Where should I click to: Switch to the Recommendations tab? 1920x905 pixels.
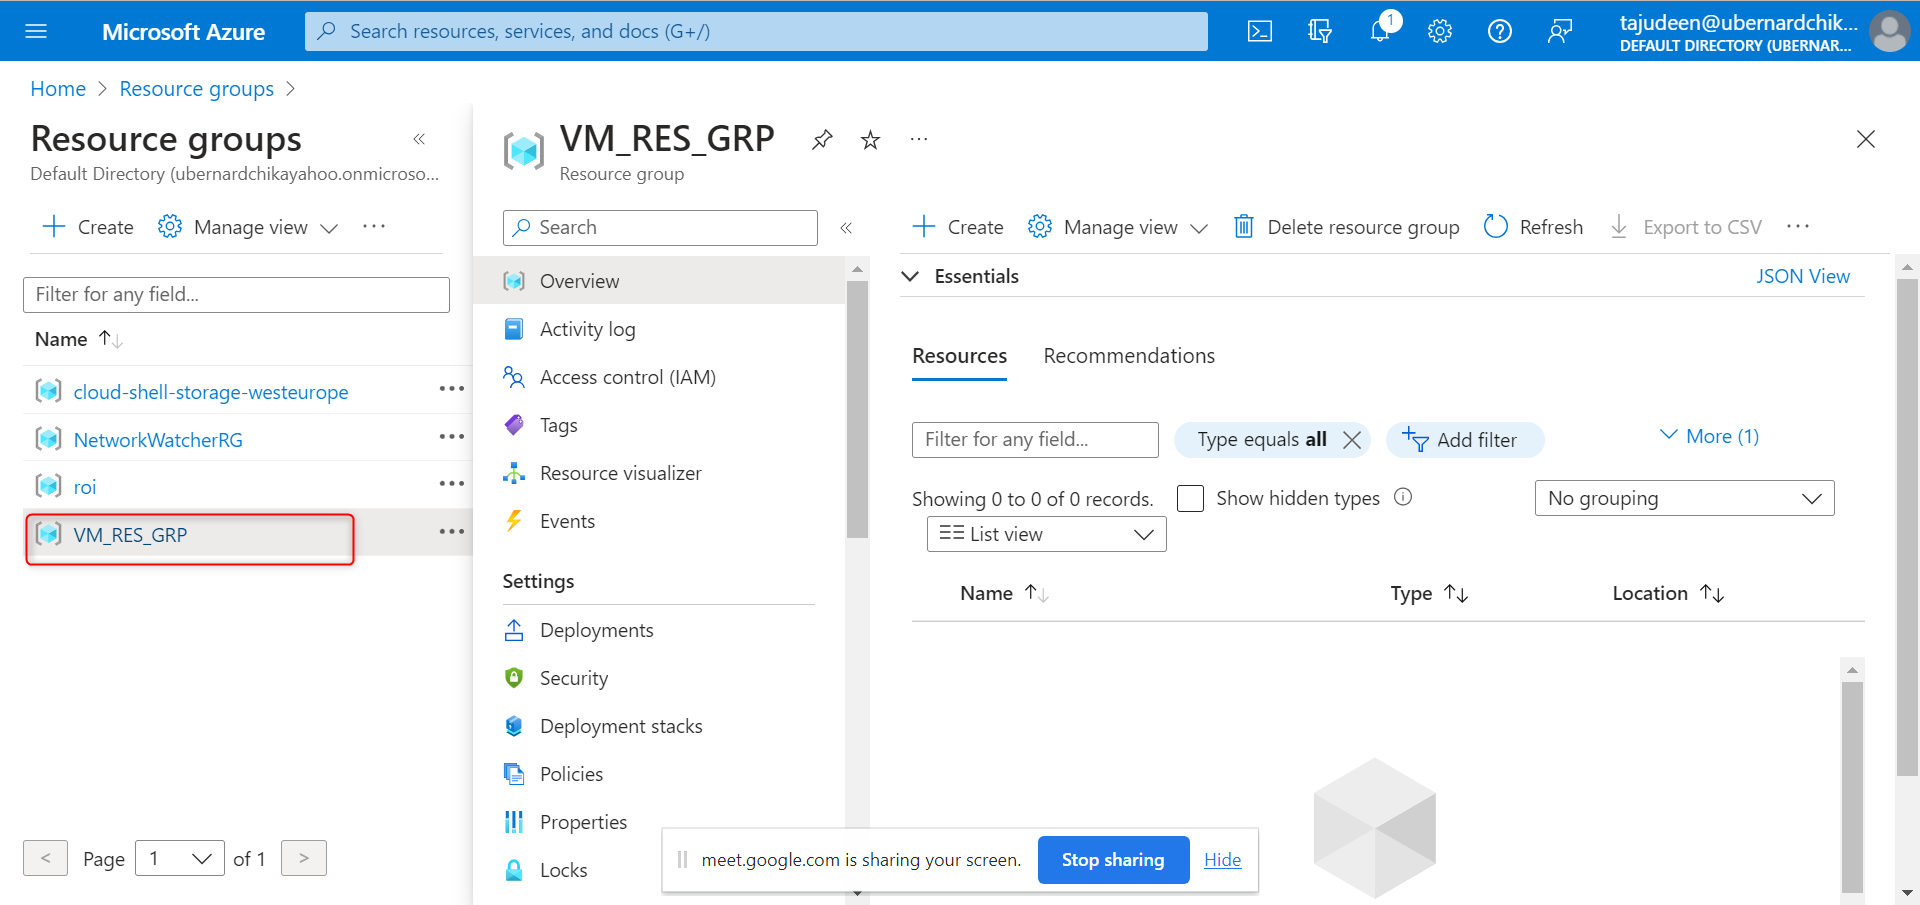[x=1128, y=355]
